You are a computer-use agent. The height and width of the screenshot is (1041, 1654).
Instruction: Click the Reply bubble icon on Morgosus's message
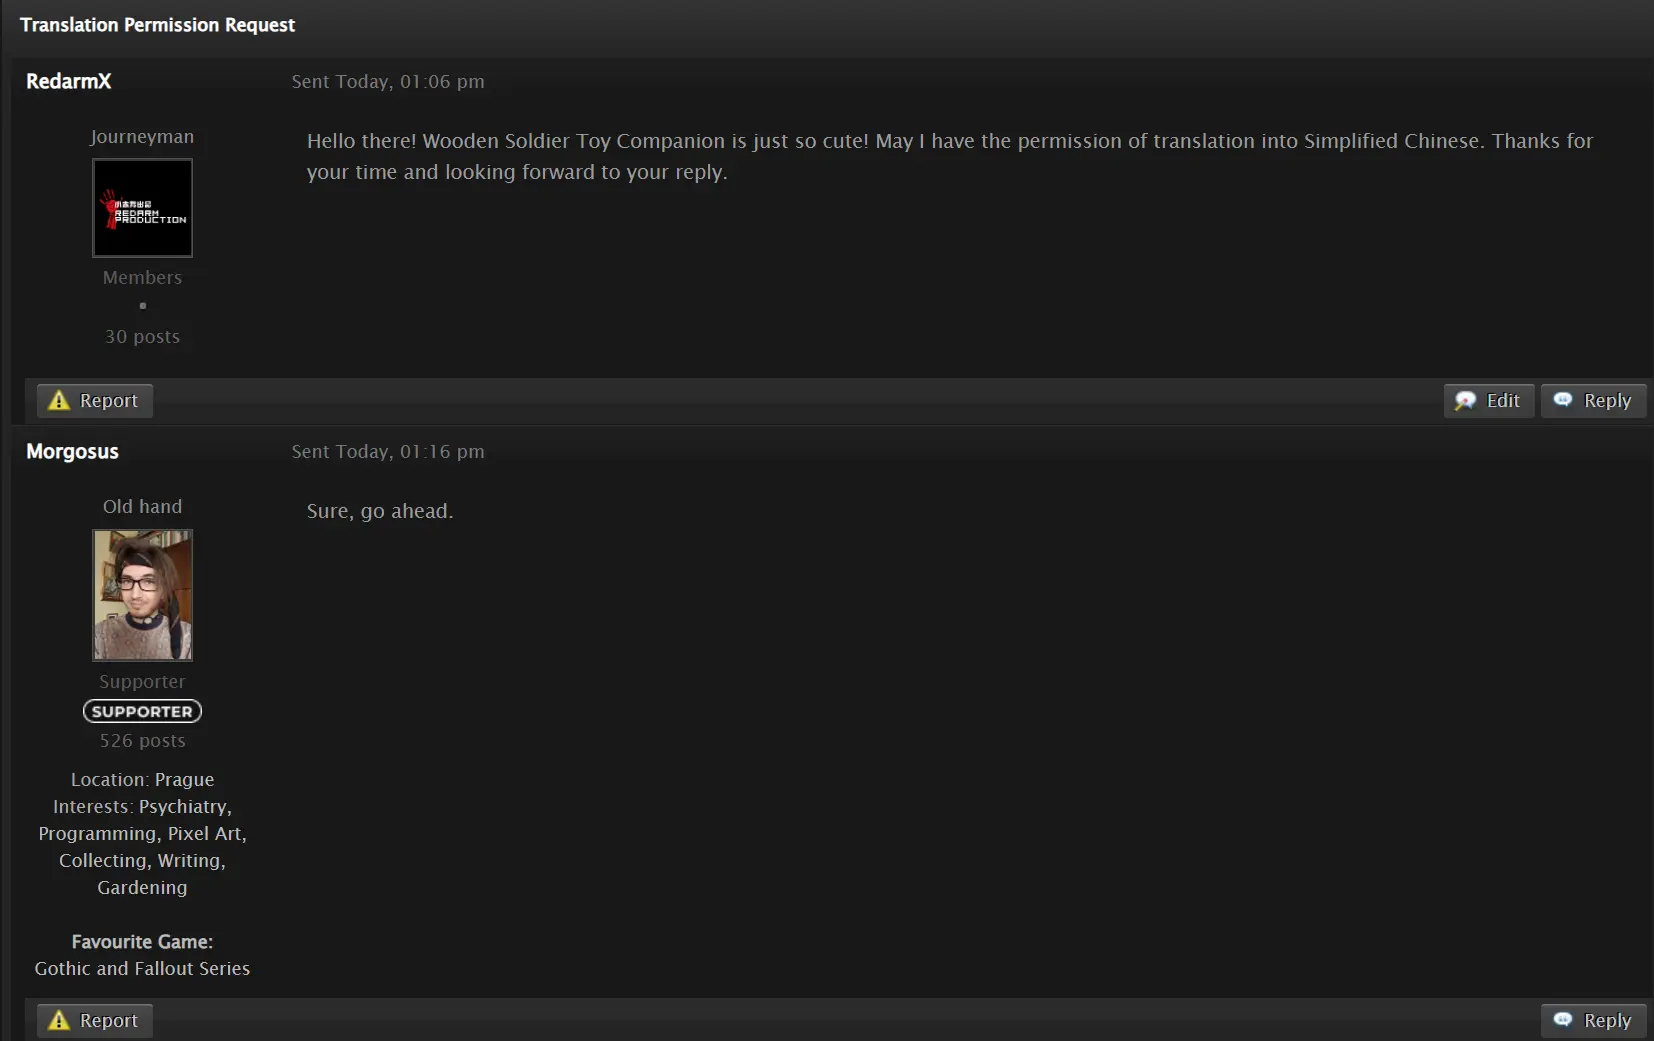pyautogui.click(x=1563, y=1019)
